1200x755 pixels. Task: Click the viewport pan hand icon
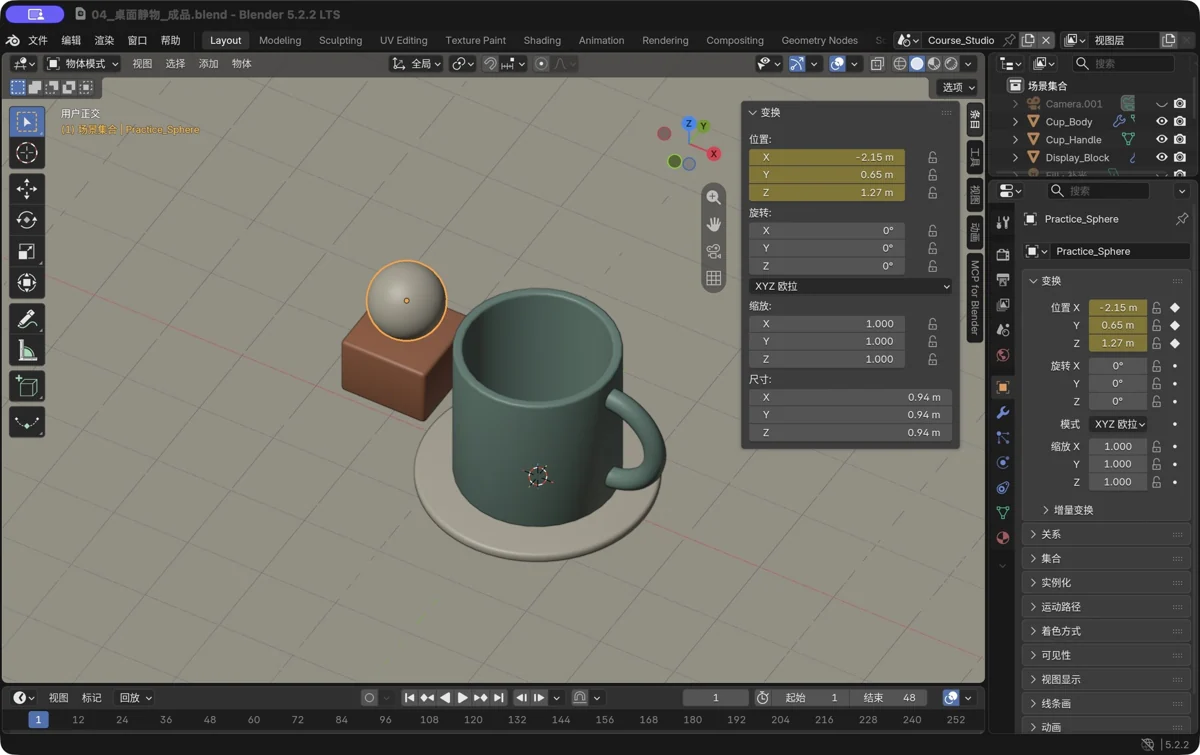713,224
